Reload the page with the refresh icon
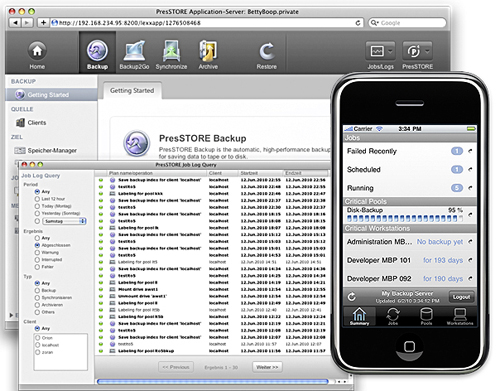 pos(358,23)
